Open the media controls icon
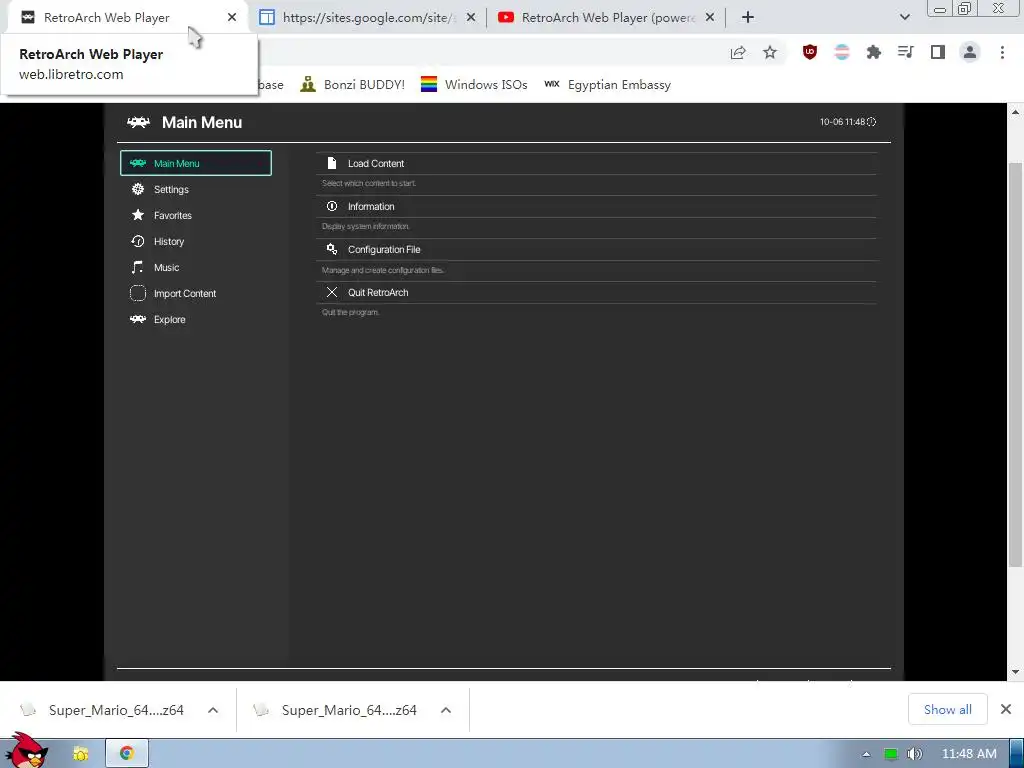 point(906,52)
